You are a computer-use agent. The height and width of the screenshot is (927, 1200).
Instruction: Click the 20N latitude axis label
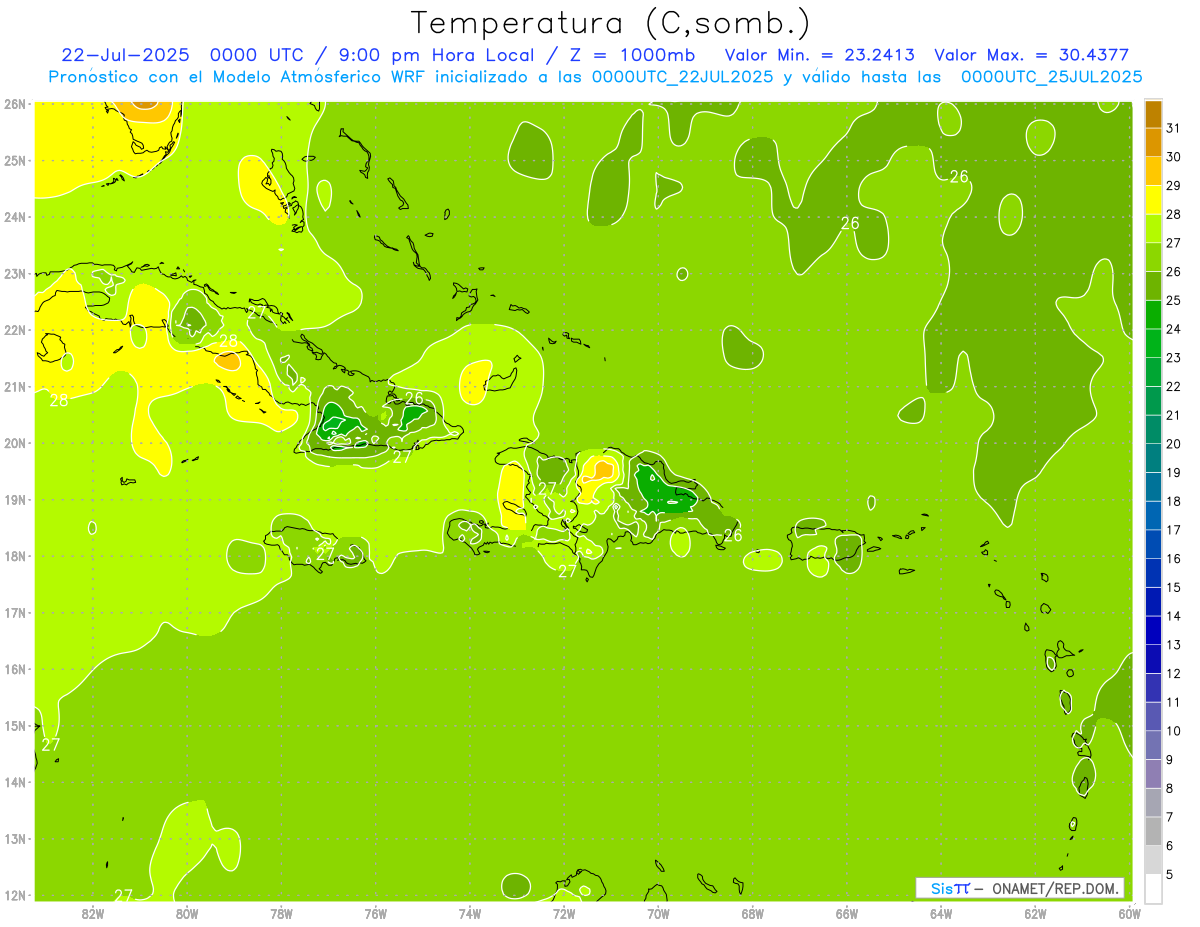tap(15, 443)
